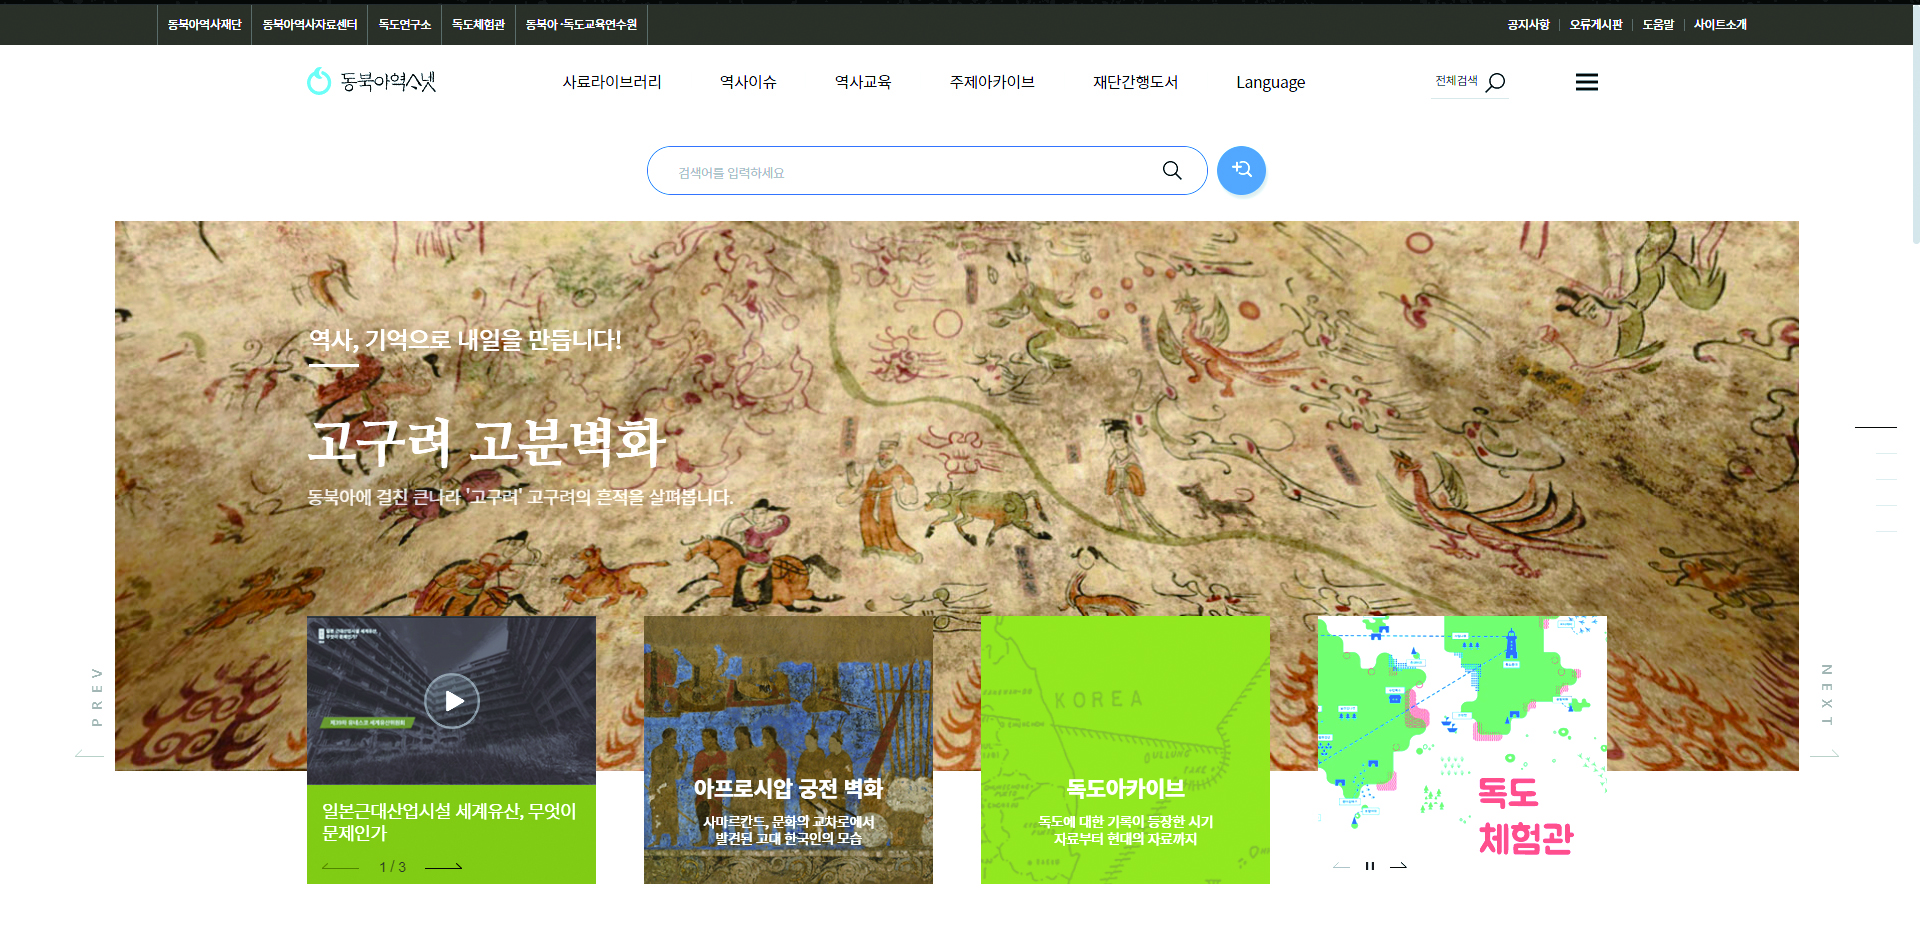This screenshot has height=952, width=1920.
Task: Visit 동북아·독도교육연수원 top link
Action: click(582, 24)
